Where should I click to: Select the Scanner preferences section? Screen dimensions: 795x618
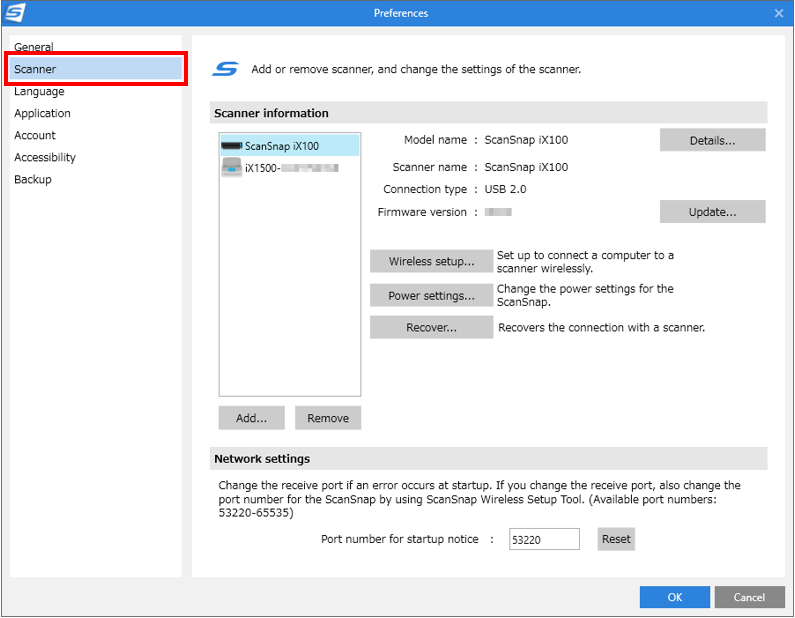click(x=96, y=69)
